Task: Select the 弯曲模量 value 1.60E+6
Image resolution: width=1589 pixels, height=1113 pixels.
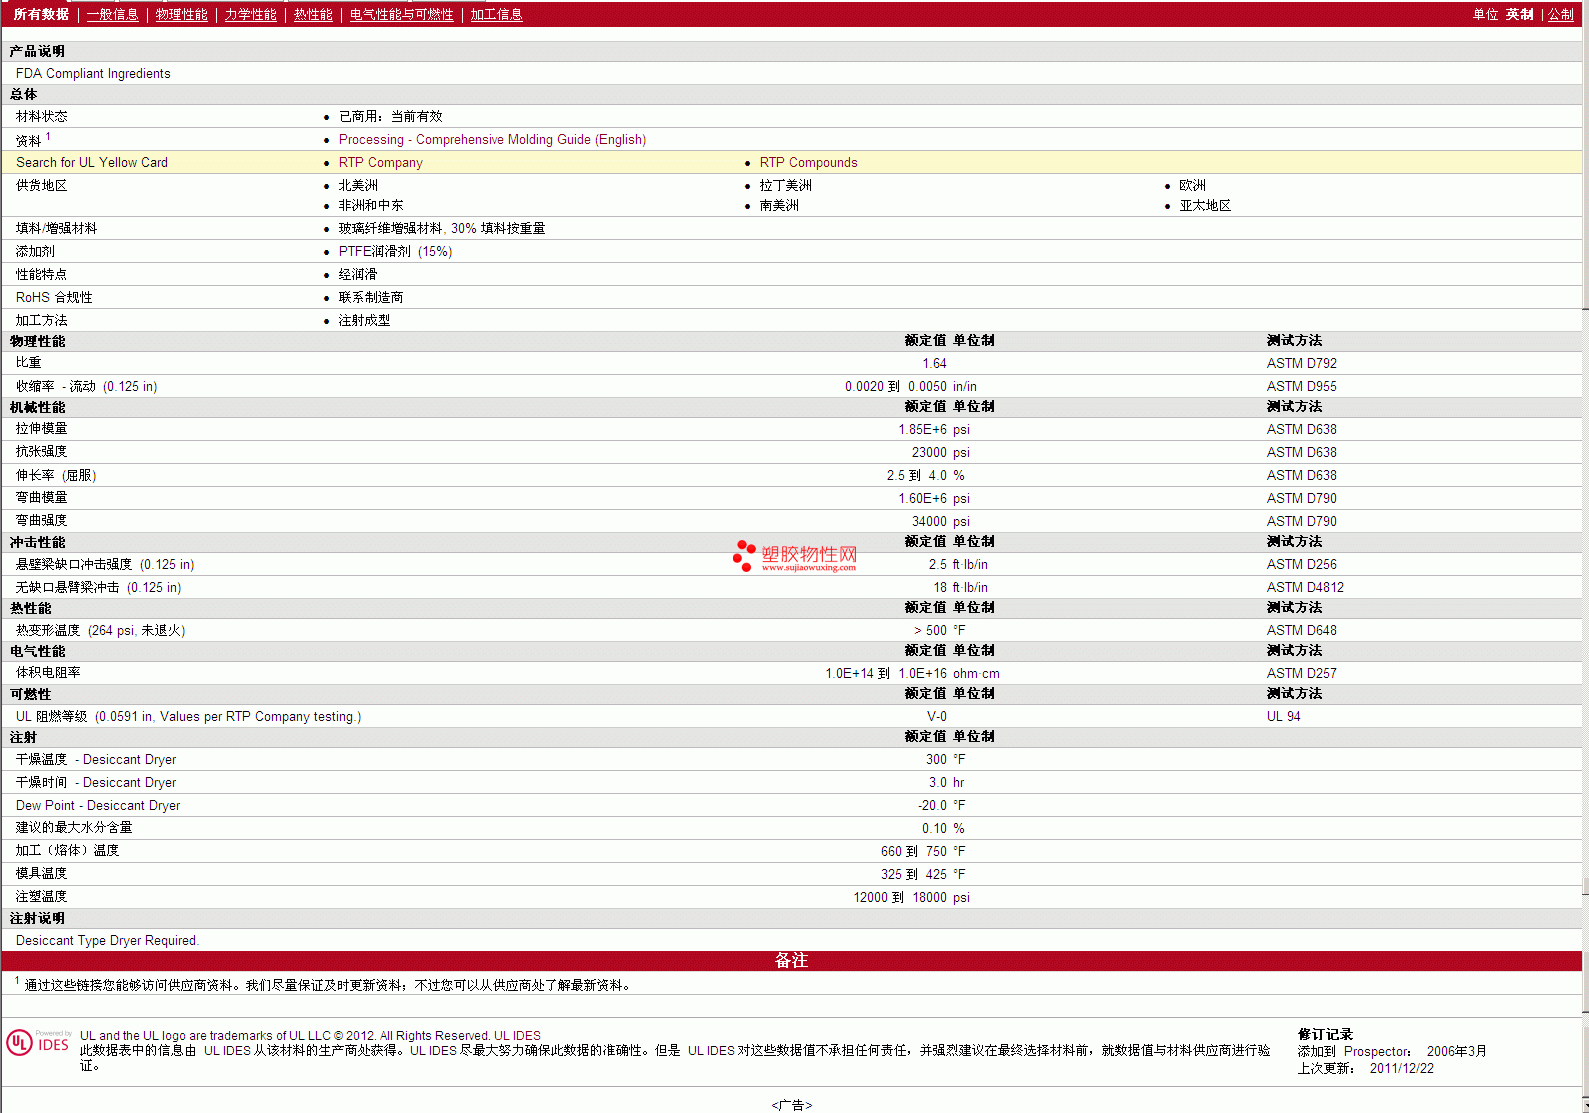Action: (x=922, y=499)
